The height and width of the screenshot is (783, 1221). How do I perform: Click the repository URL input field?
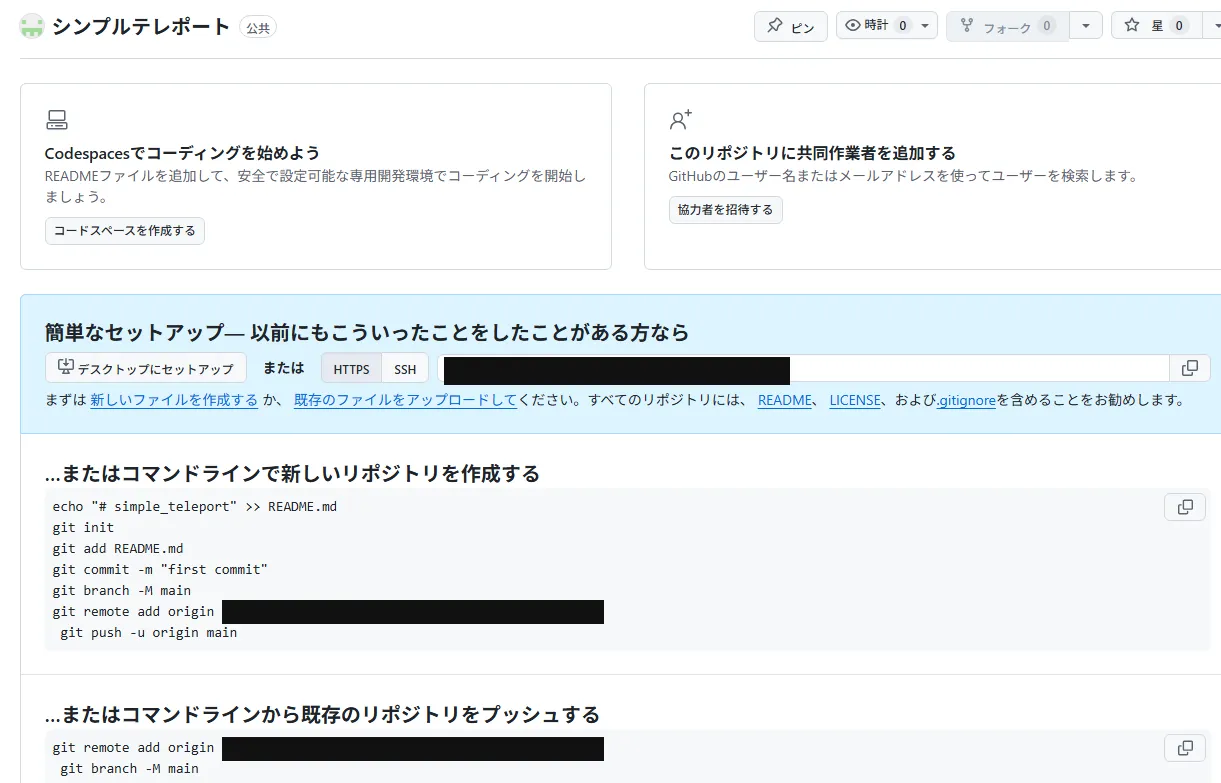pyautogui.click(x=803, y=369)
